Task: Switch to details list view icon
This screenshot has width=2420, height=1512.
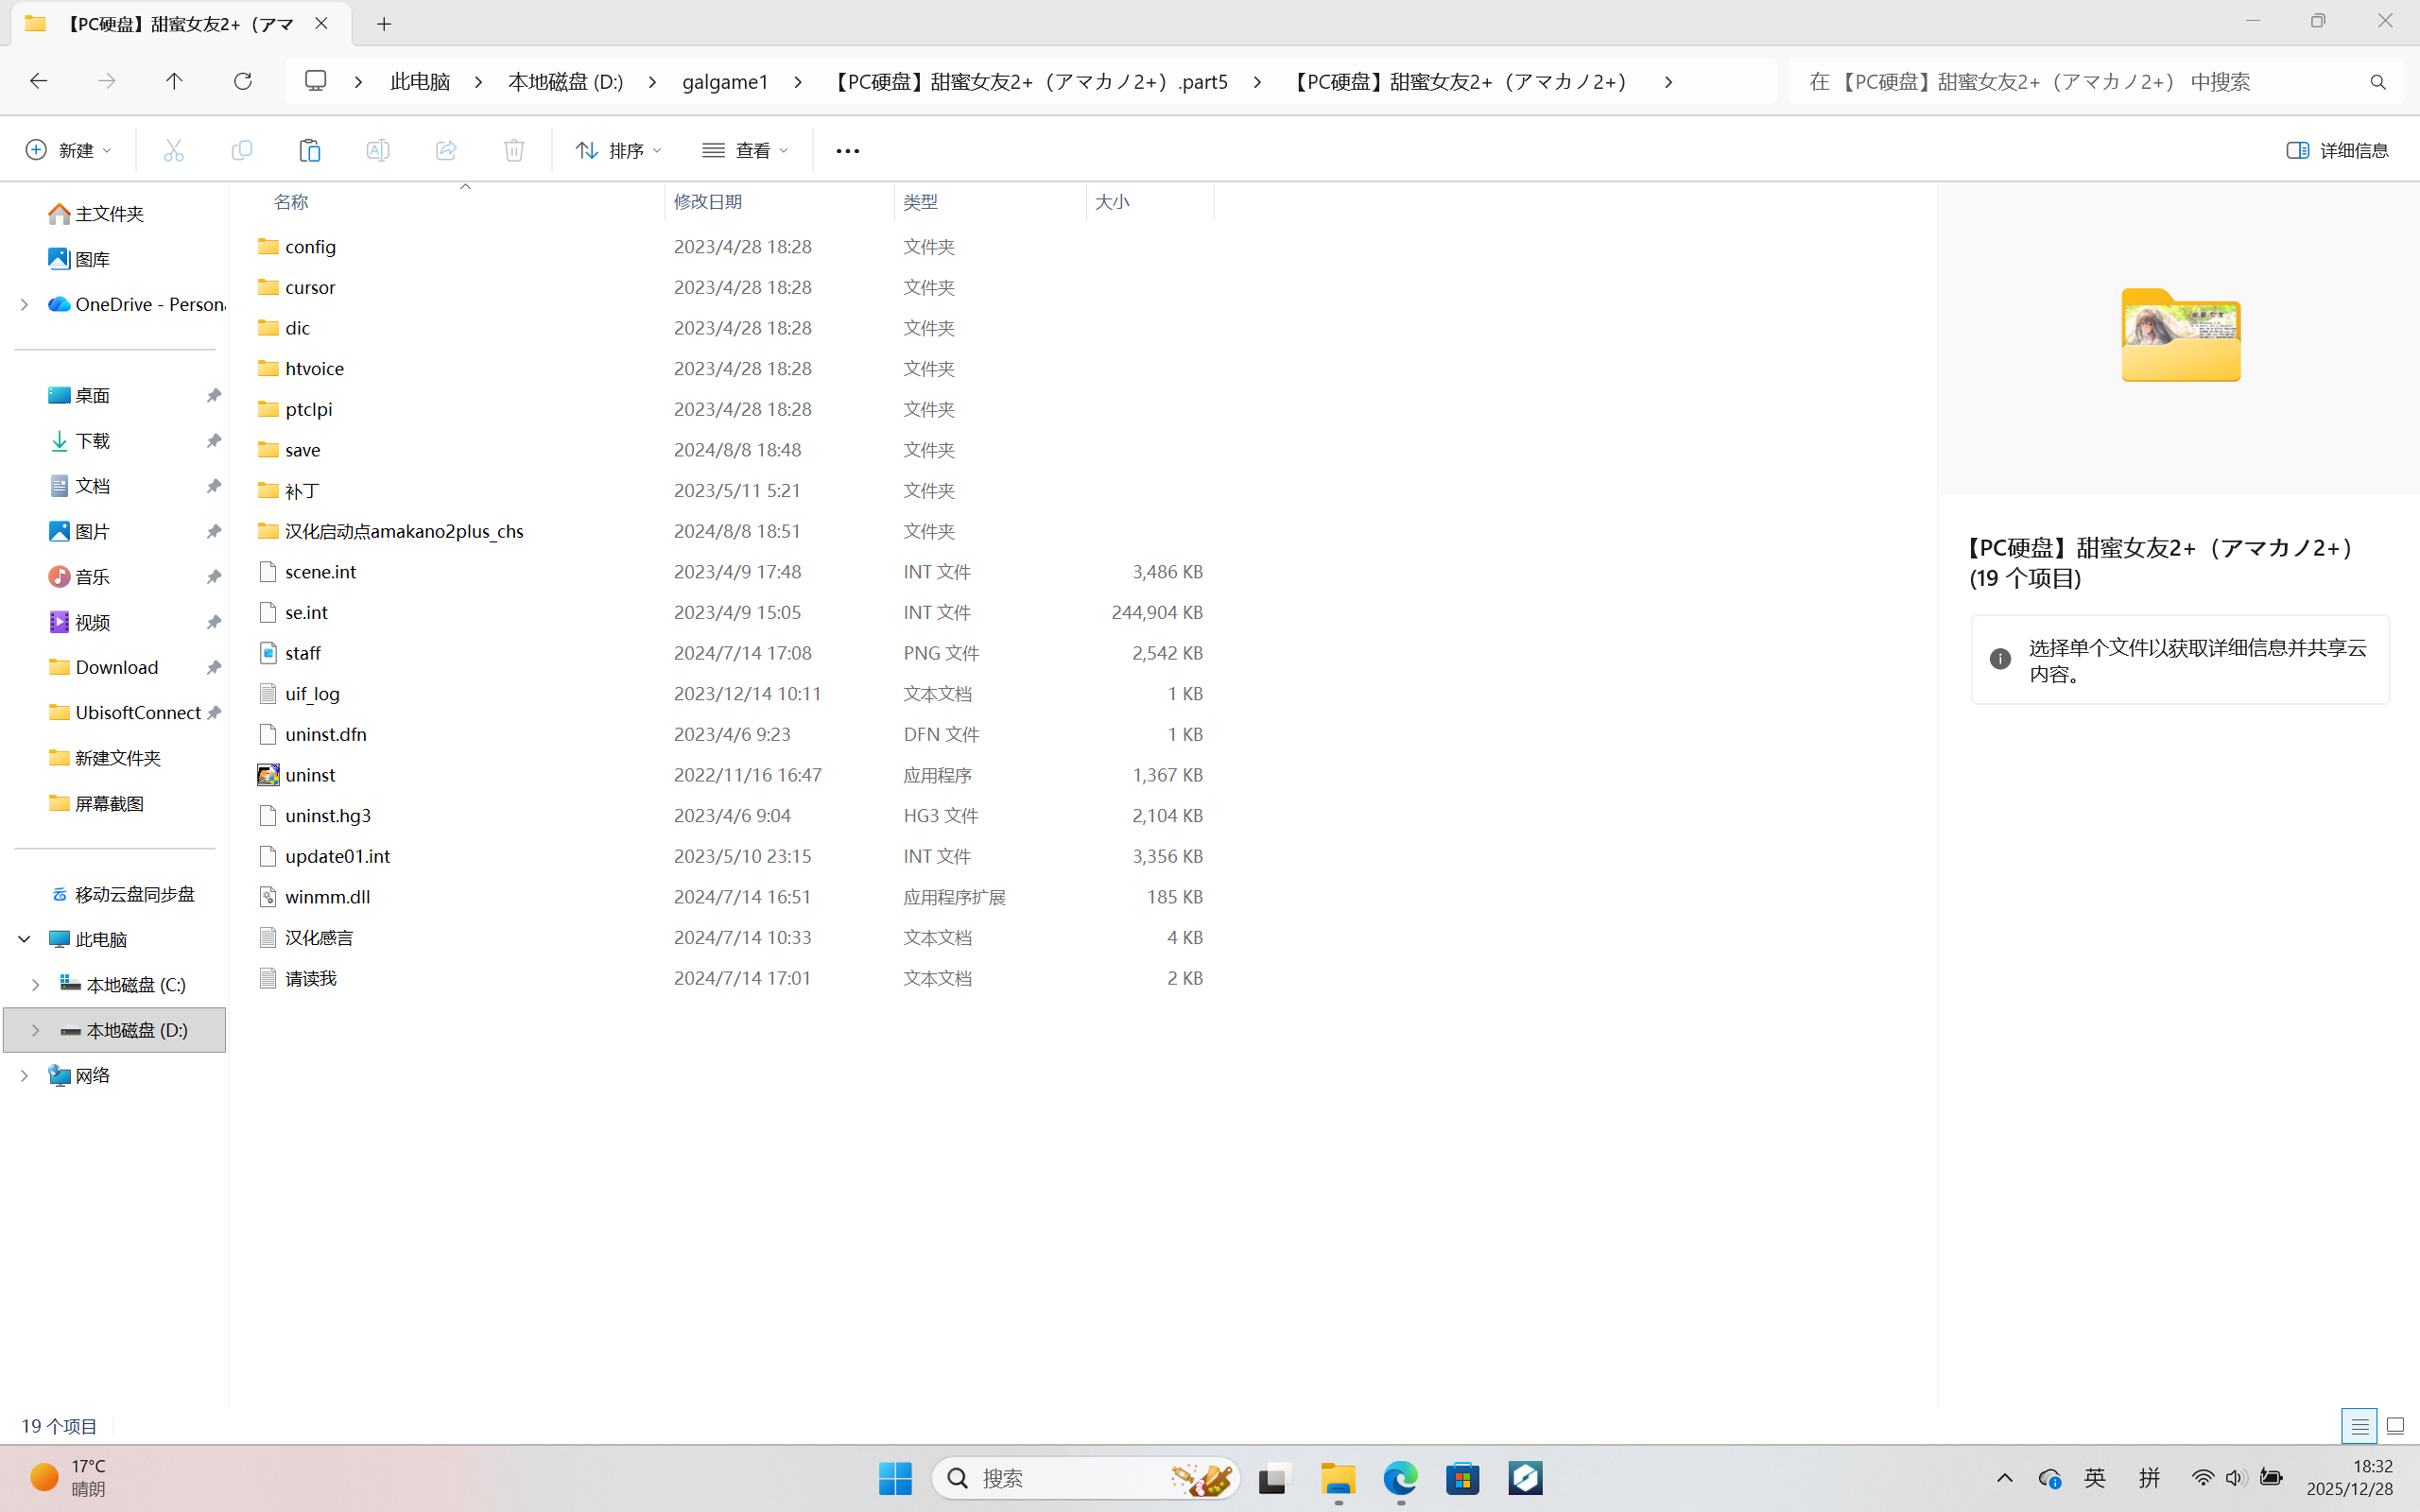Action: [x=2358, y=1426]
